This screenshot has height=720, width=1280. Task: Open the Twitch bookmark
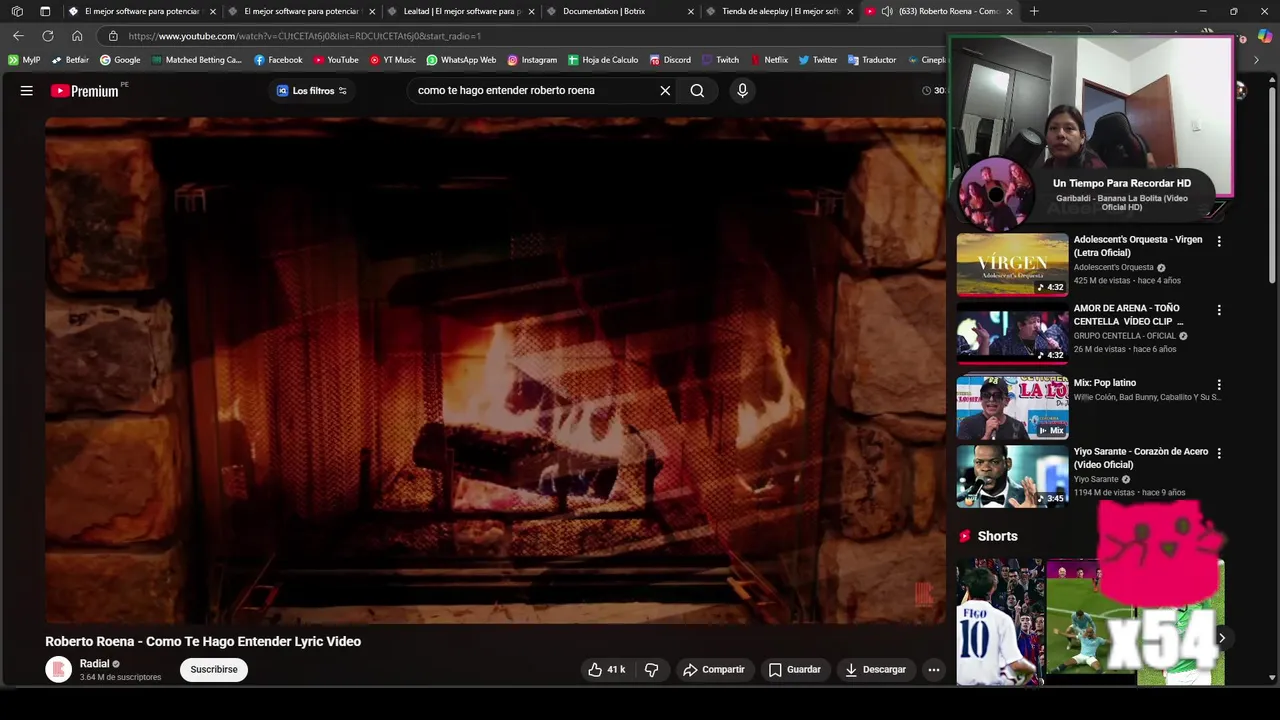tap(720, 60)
